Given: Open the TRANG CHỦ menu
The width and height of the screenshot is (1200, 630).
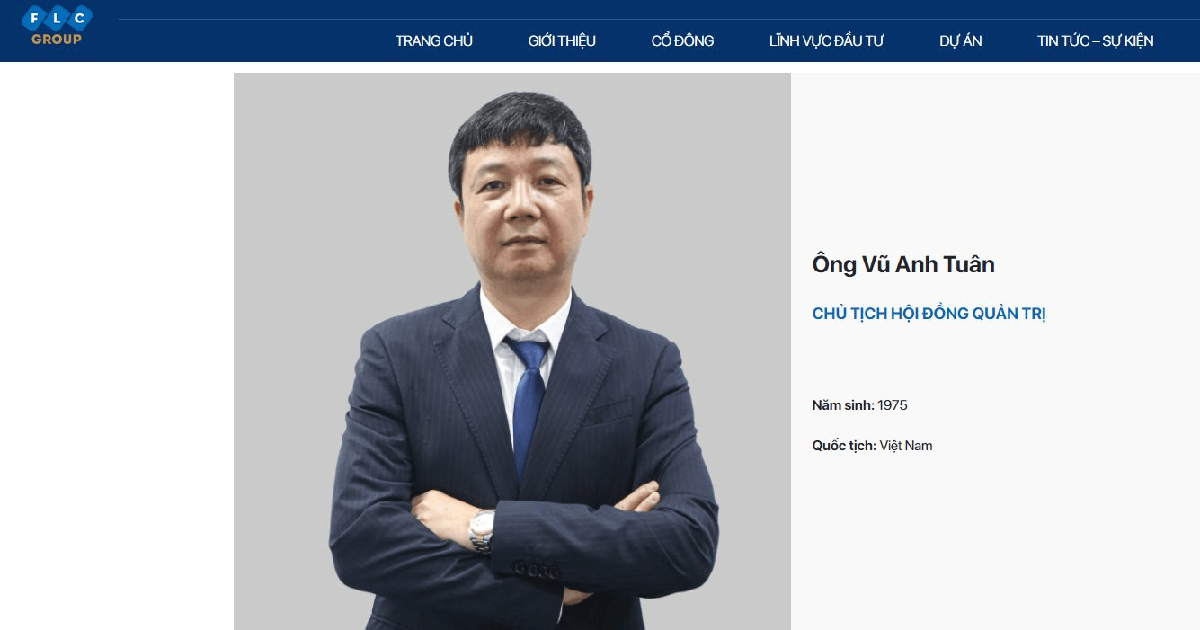Looking at the screenshot, I should pyautogui.click(x=434, y=41).
